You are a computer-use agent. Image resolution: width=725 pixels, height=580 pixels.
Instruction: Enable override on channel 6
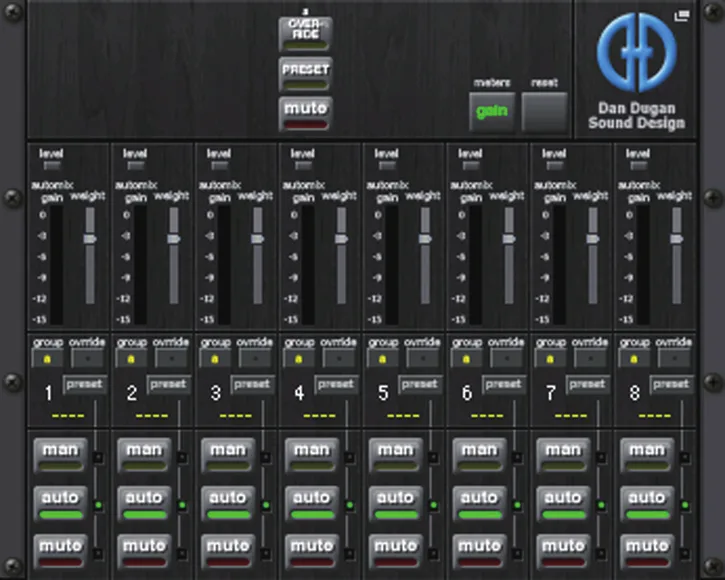(507, 358)
